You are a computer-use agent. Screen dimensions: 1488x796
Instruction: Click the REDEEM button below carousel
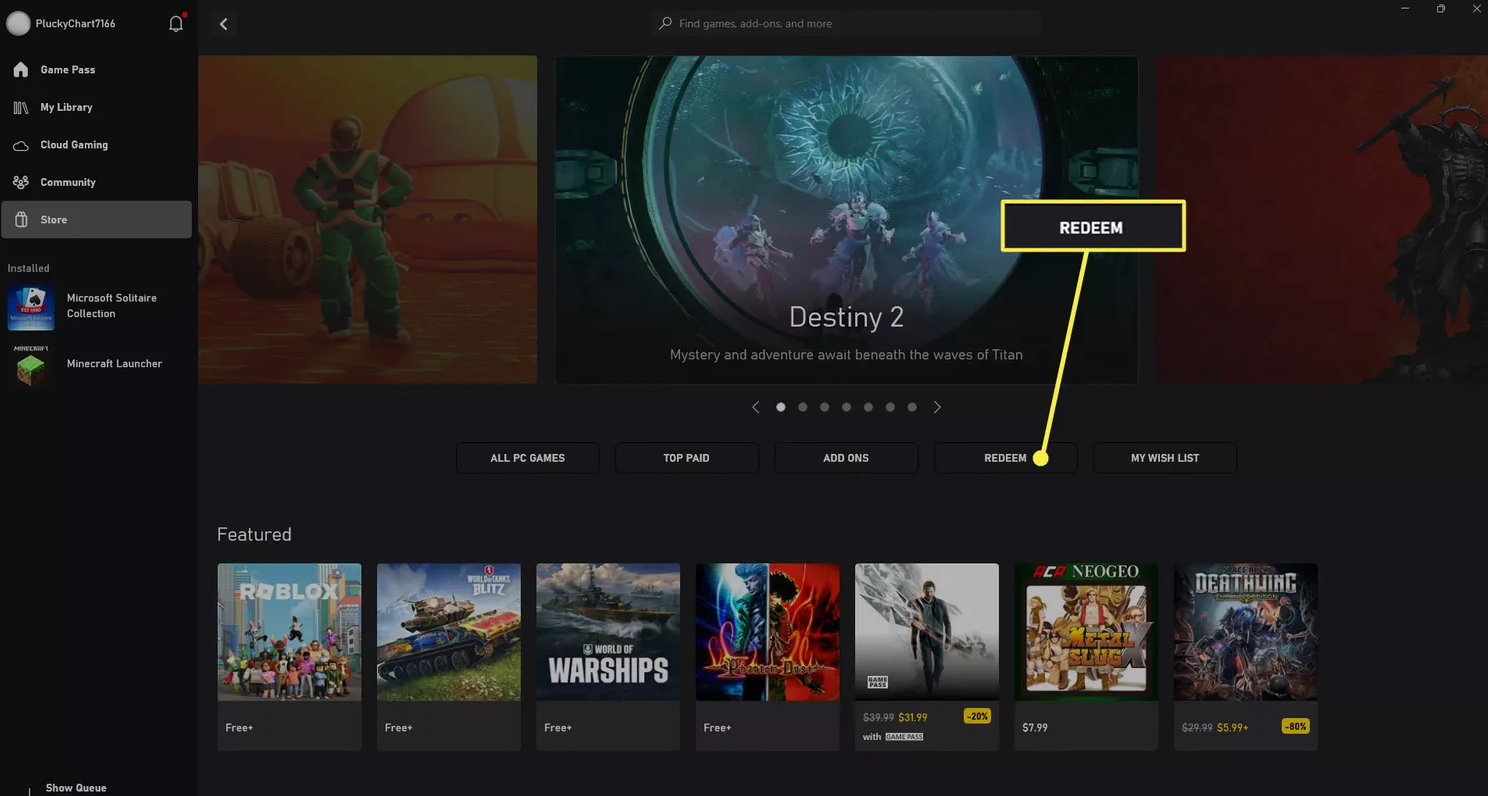tap(1006, 458)
